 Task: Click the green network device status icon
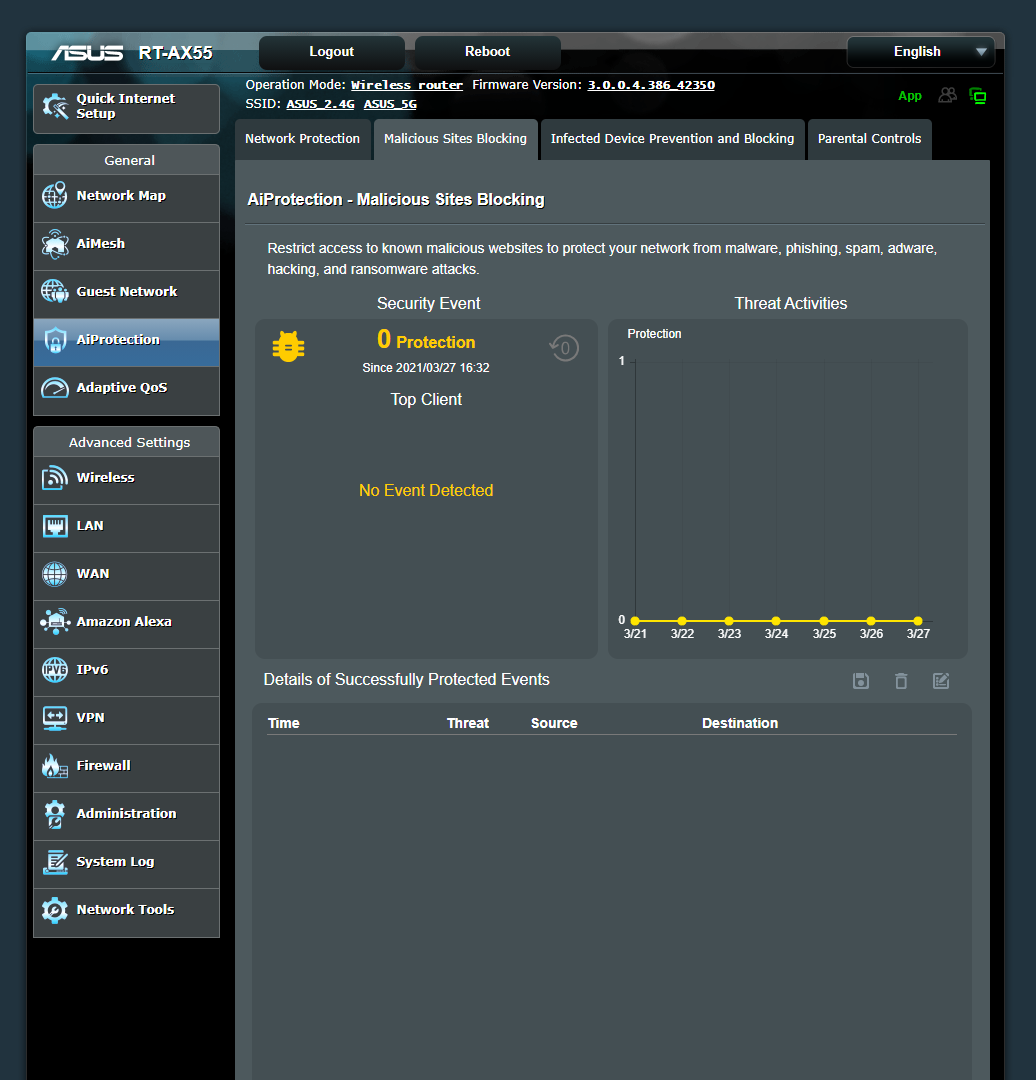pyautogui.click(x=977, y=96)
